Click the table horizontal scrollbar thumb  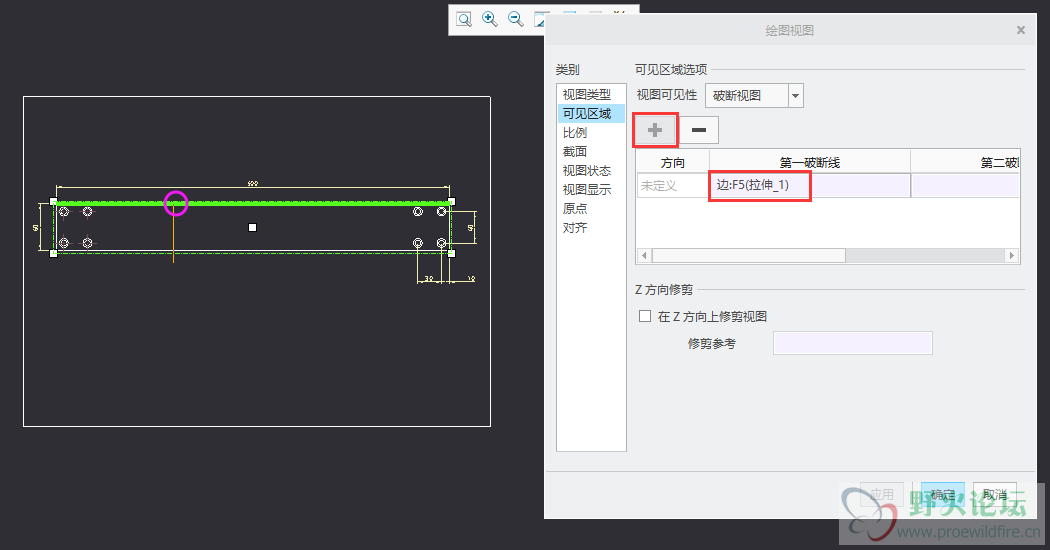(x=749, y=255)
